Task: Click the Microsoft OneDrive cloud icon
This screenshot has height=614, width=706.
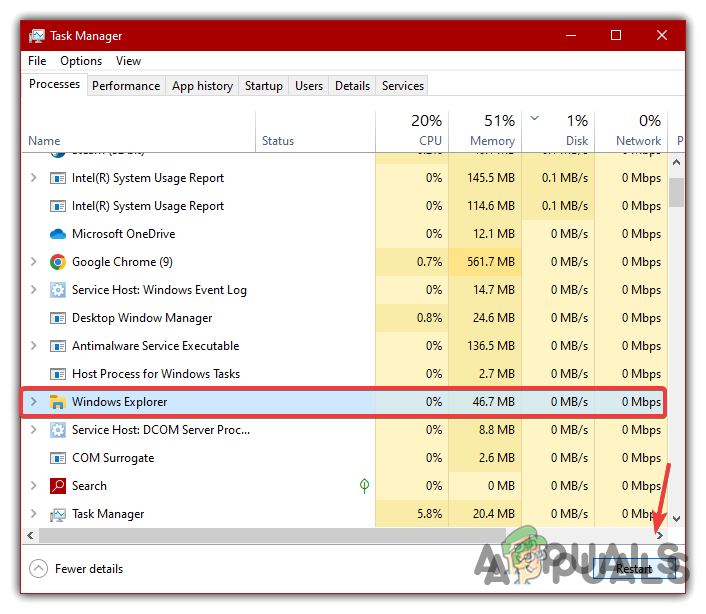Action: (58, 234)
